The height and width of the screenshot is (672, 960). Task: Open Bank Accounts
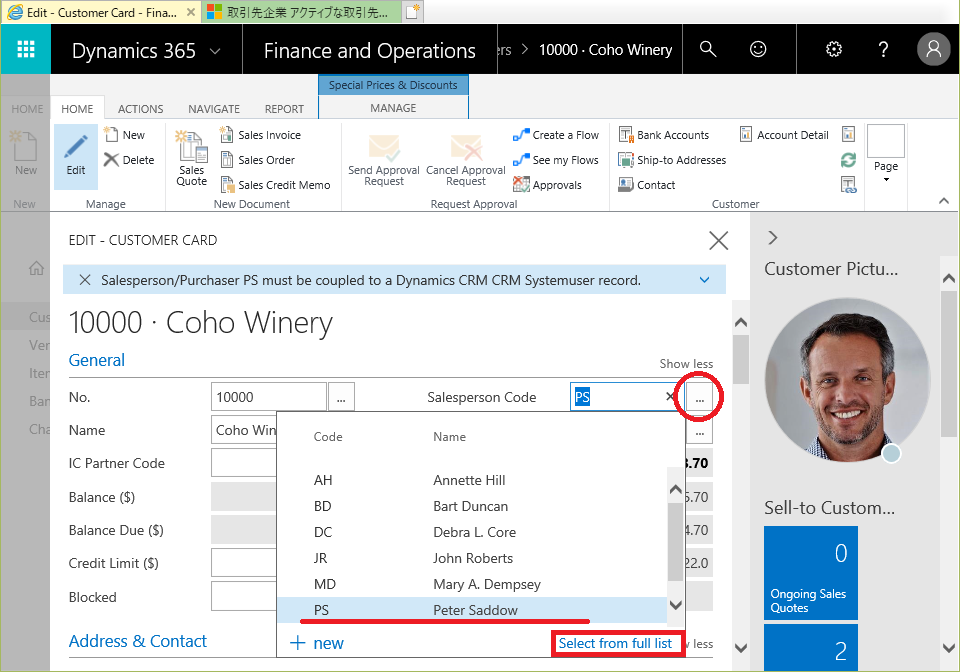coord(664,135)
